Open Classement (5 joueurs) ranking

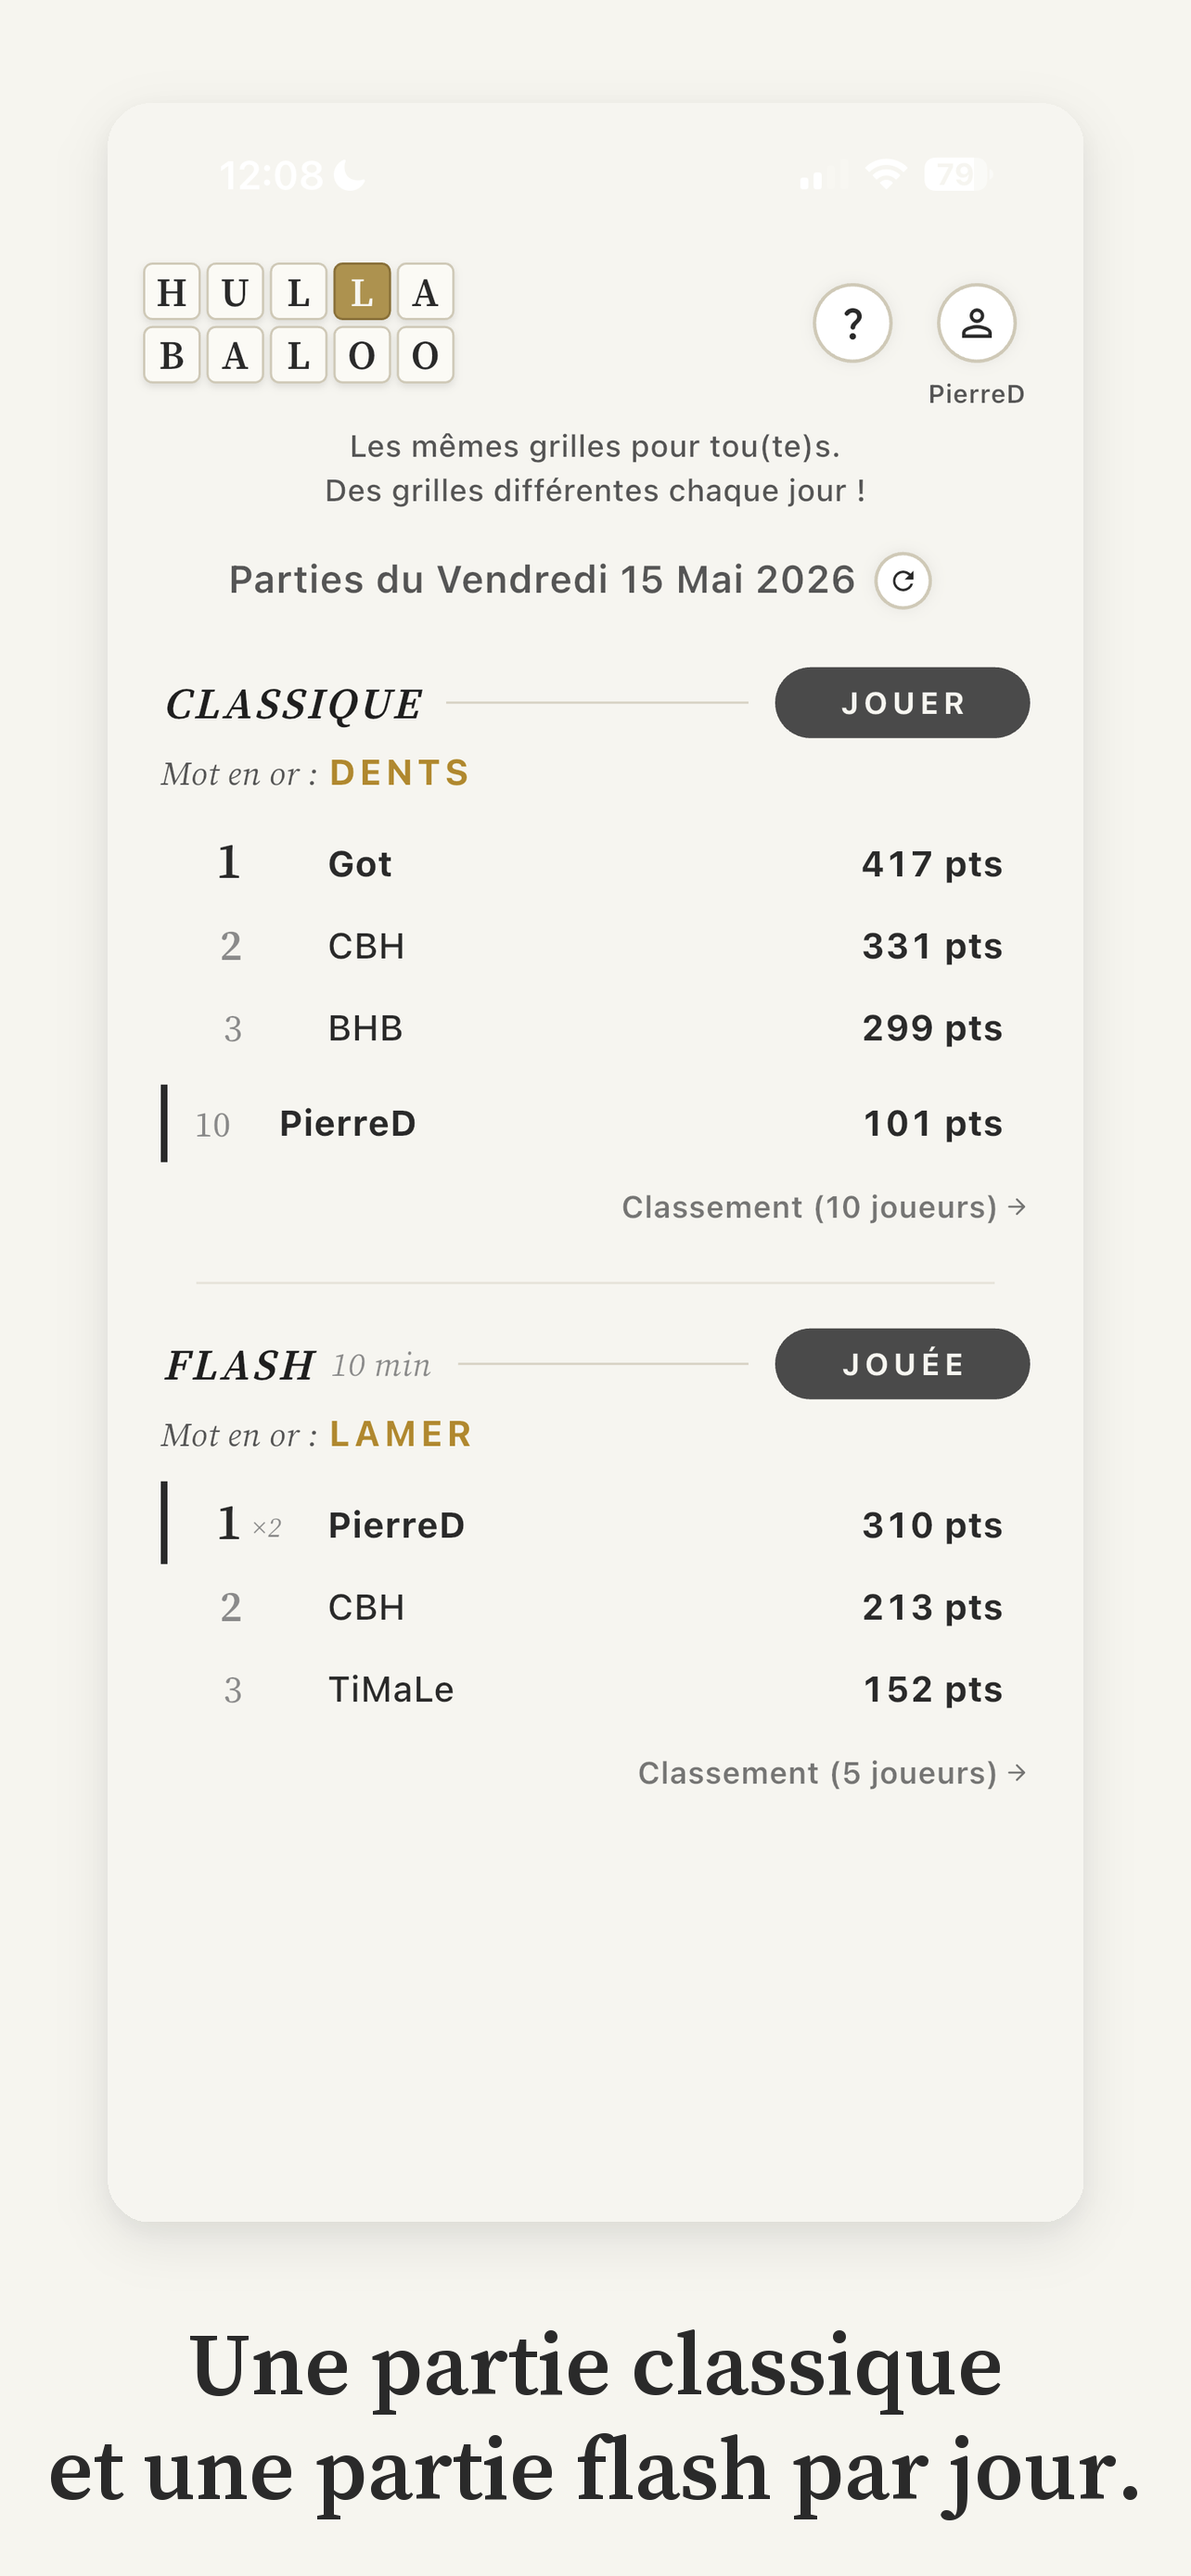pyautogui.click(x=832, y=1773)
